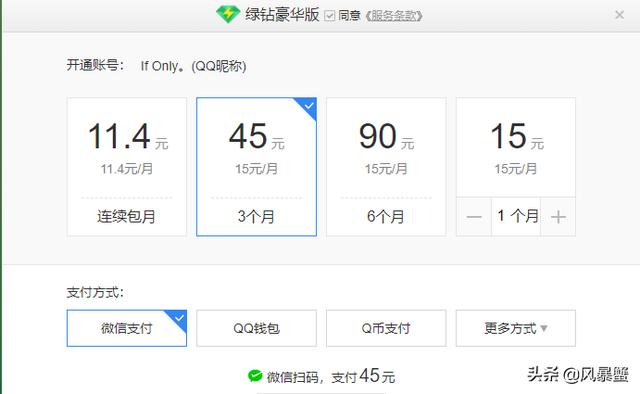Toggle the 同意 agreement checkbox
Screen dimensions: 640x394
coord(329,16)
